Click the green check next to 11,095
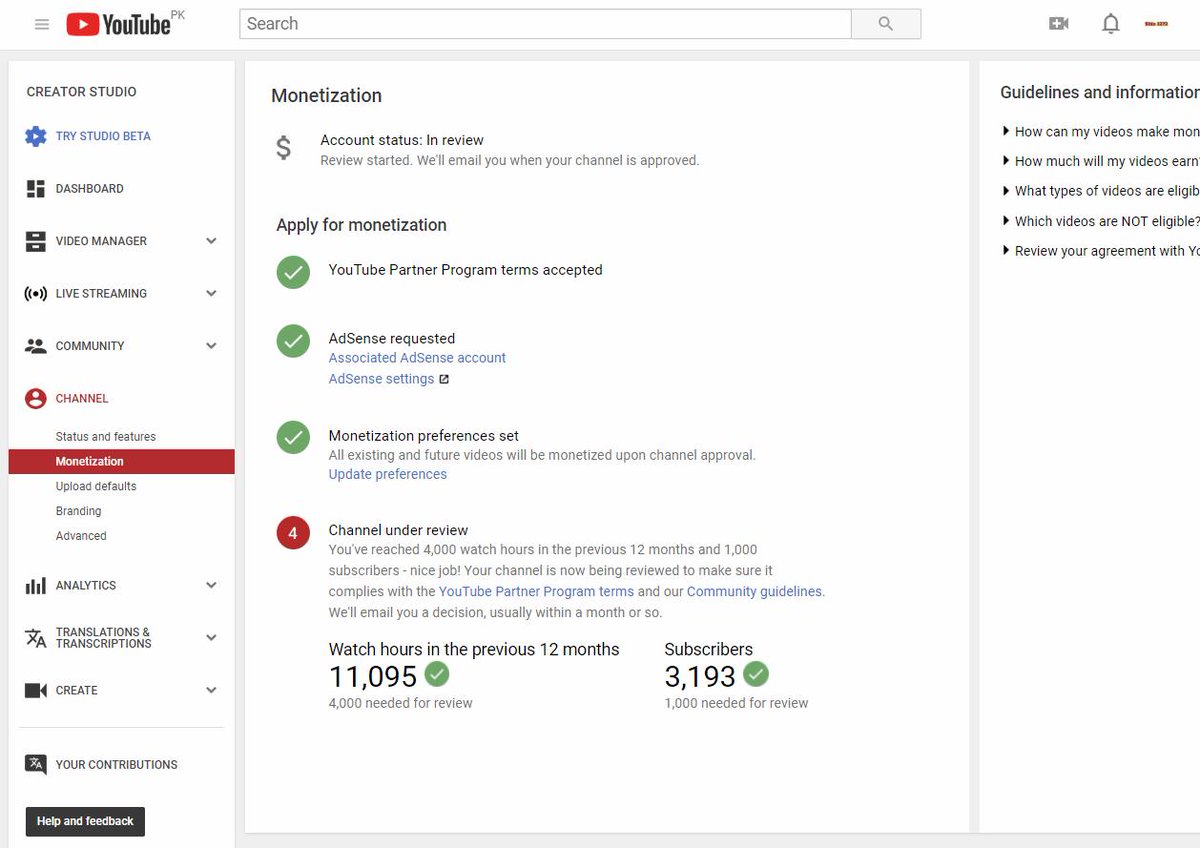 (x=437, y=674)
